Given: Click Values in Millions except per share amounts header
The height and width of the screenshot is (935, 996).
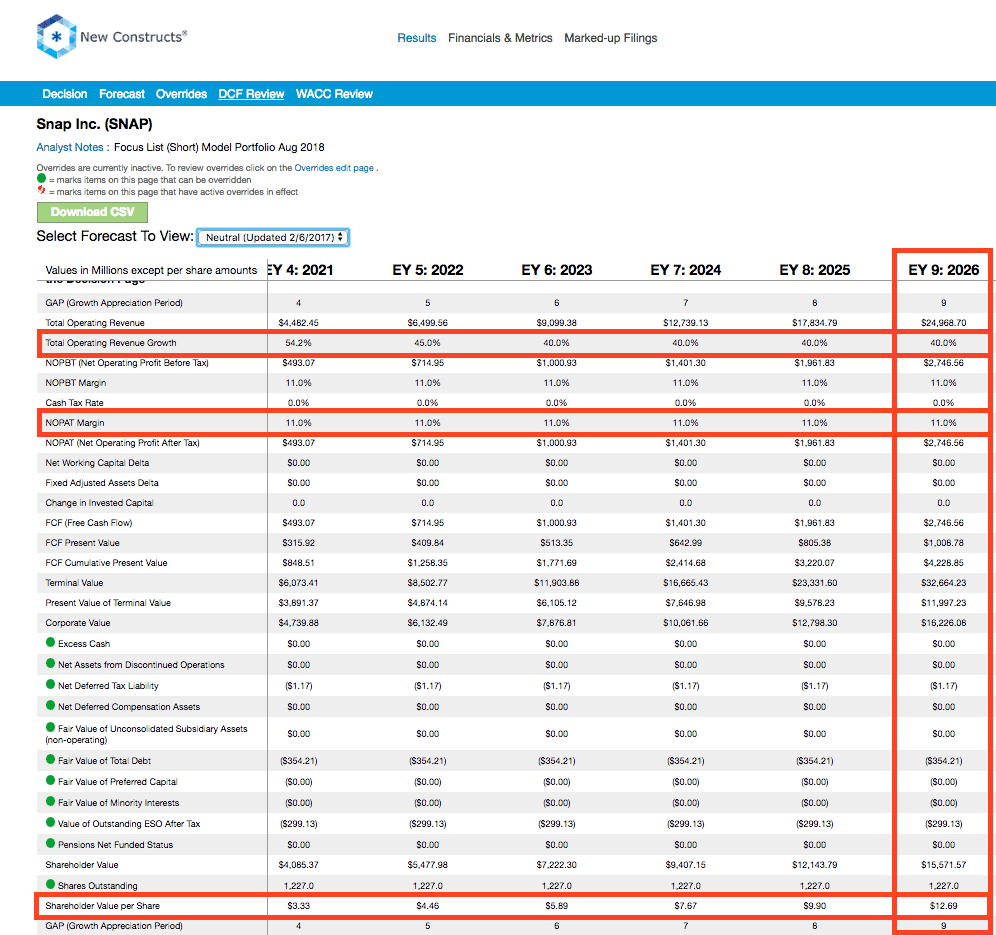Looking at the screenshot, I should pyautogui.click(x=151, y=271).
